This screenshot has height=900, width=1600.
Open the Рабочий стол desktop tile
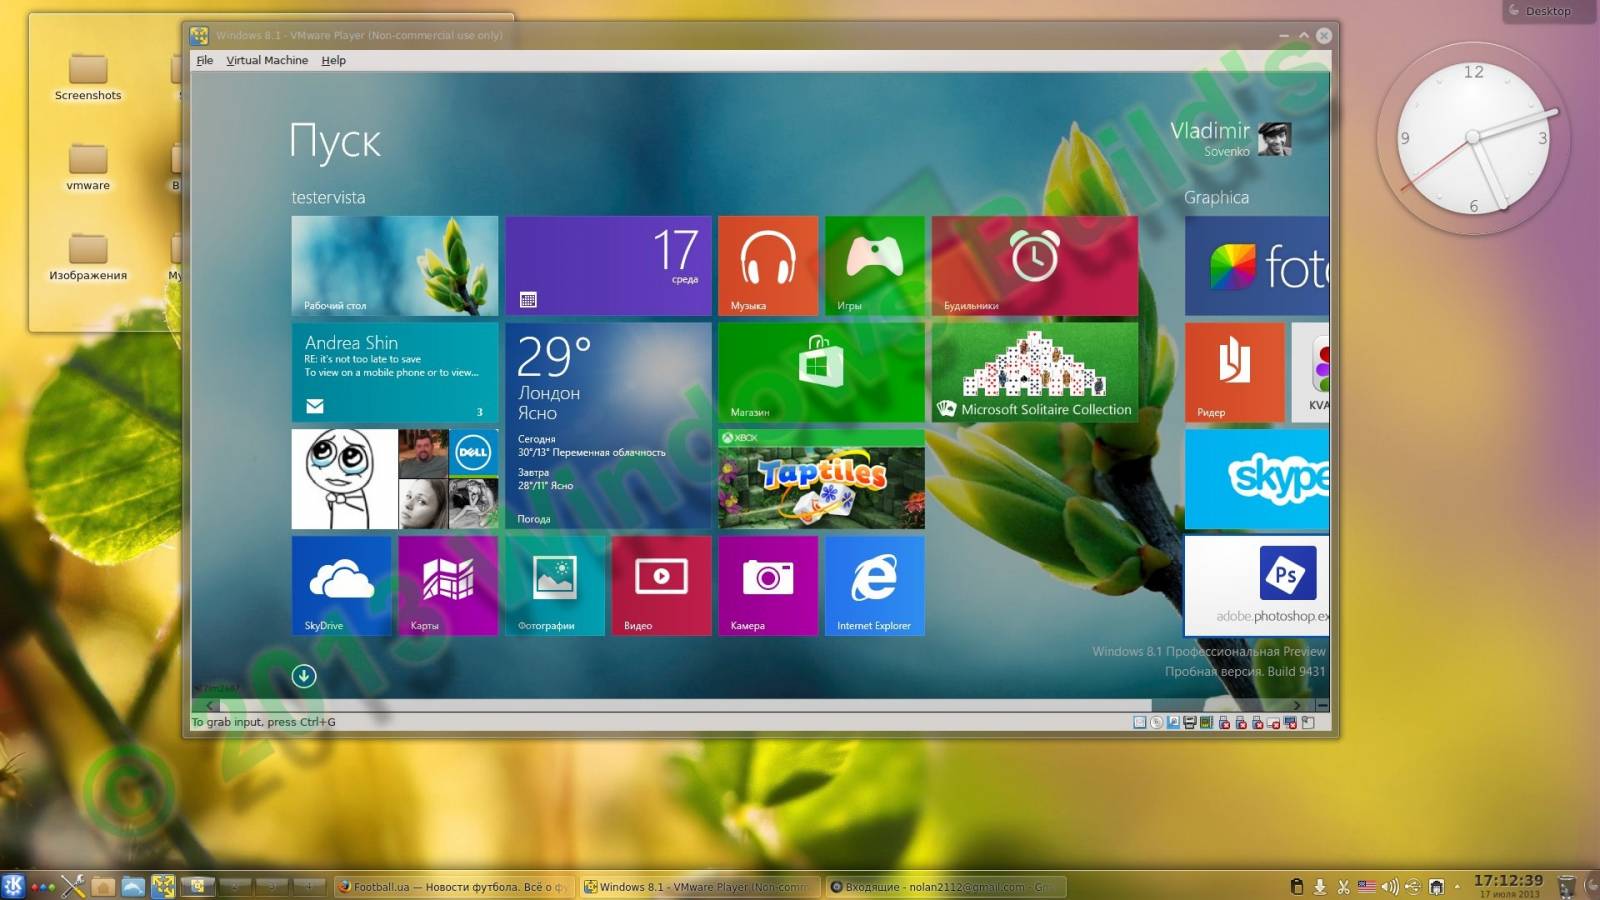tap(394, 266)
